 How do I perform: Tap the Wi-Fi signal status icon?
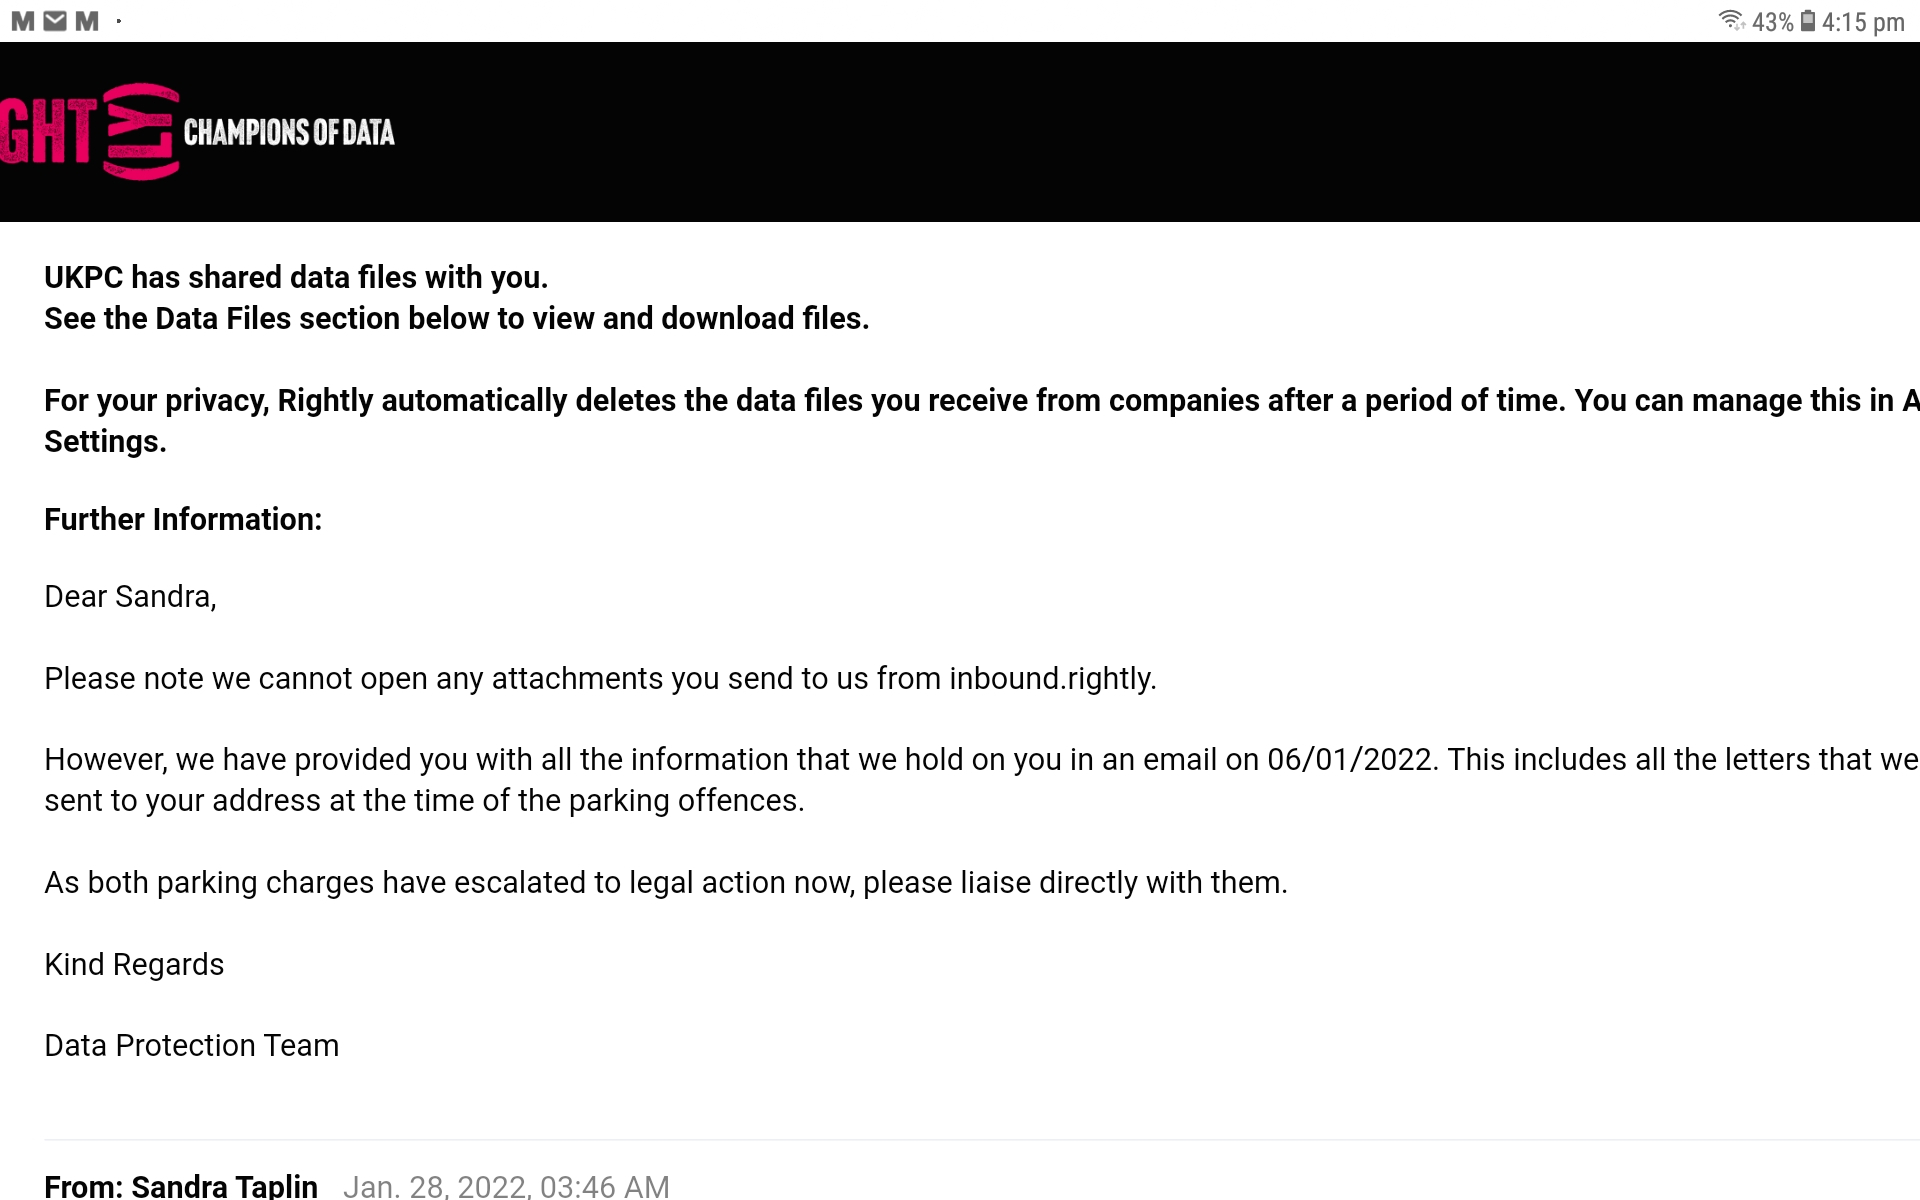tap(1731, 21)
